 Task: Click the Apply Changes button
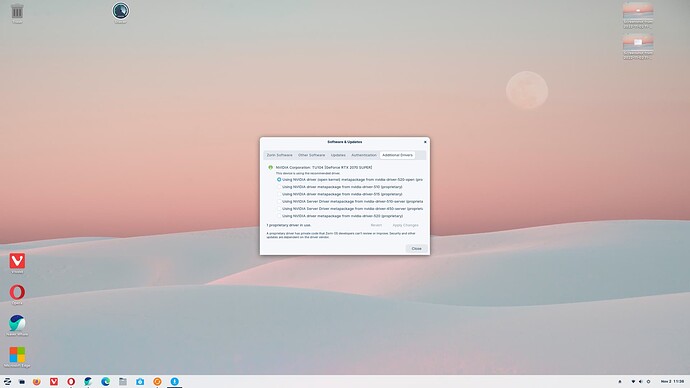pyautogui.click(x=405, y=225)
